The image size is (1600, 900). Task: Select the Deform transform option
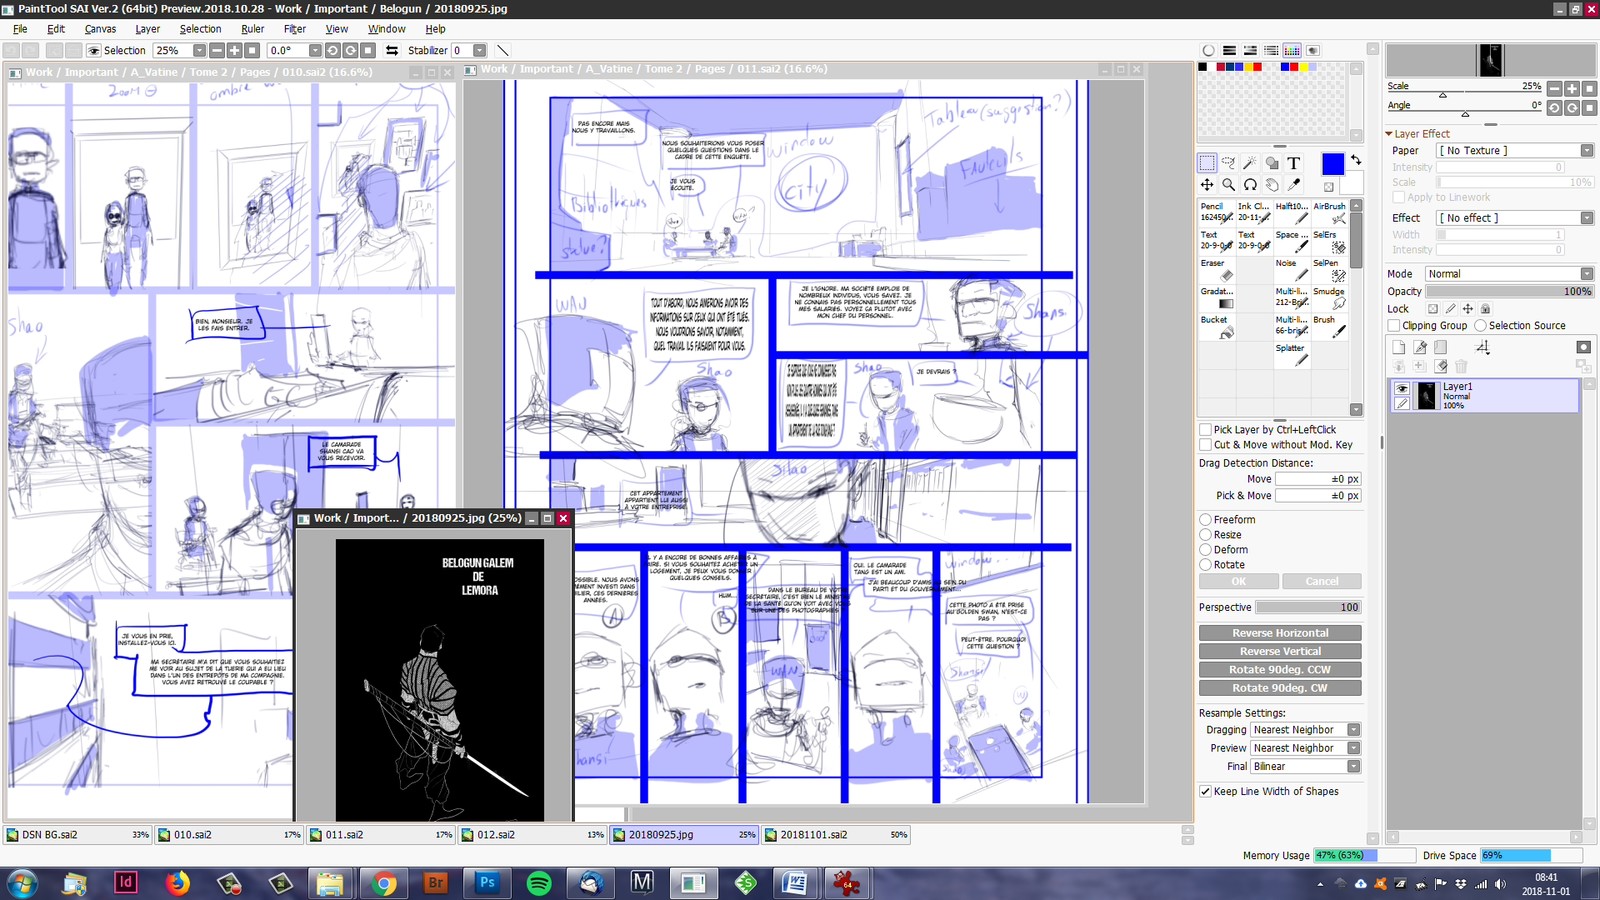point(1206,550)
